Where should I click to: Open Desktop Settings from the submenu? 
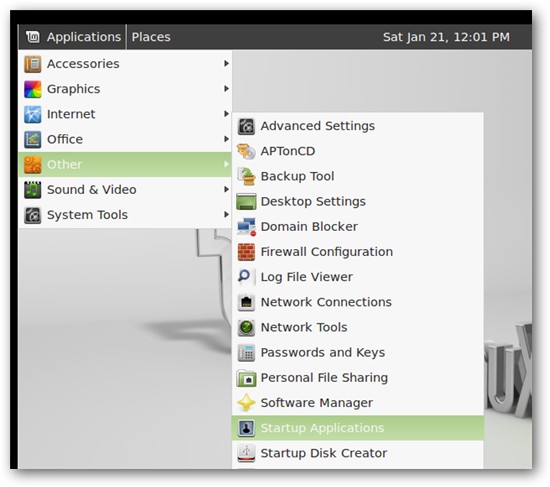tap(358, 202)
